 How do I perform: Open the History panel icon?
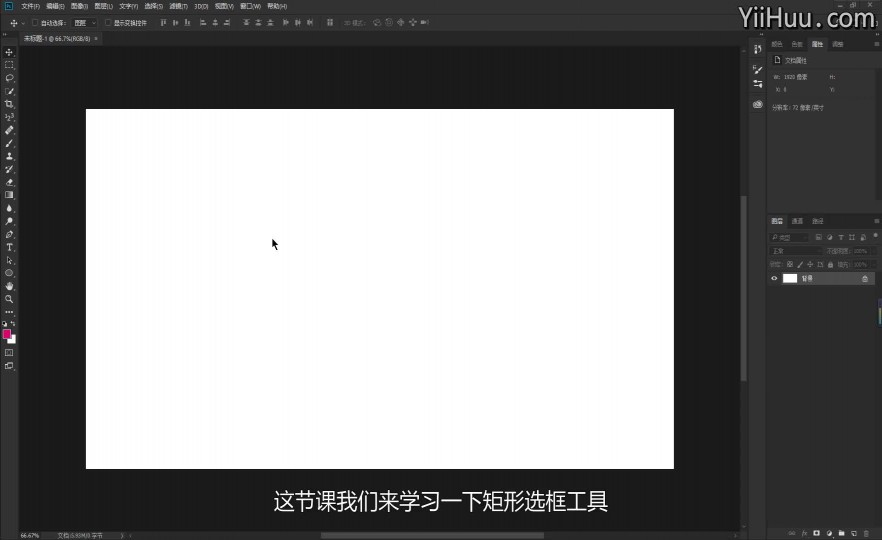pyautogui.click(x=758, y=50)
